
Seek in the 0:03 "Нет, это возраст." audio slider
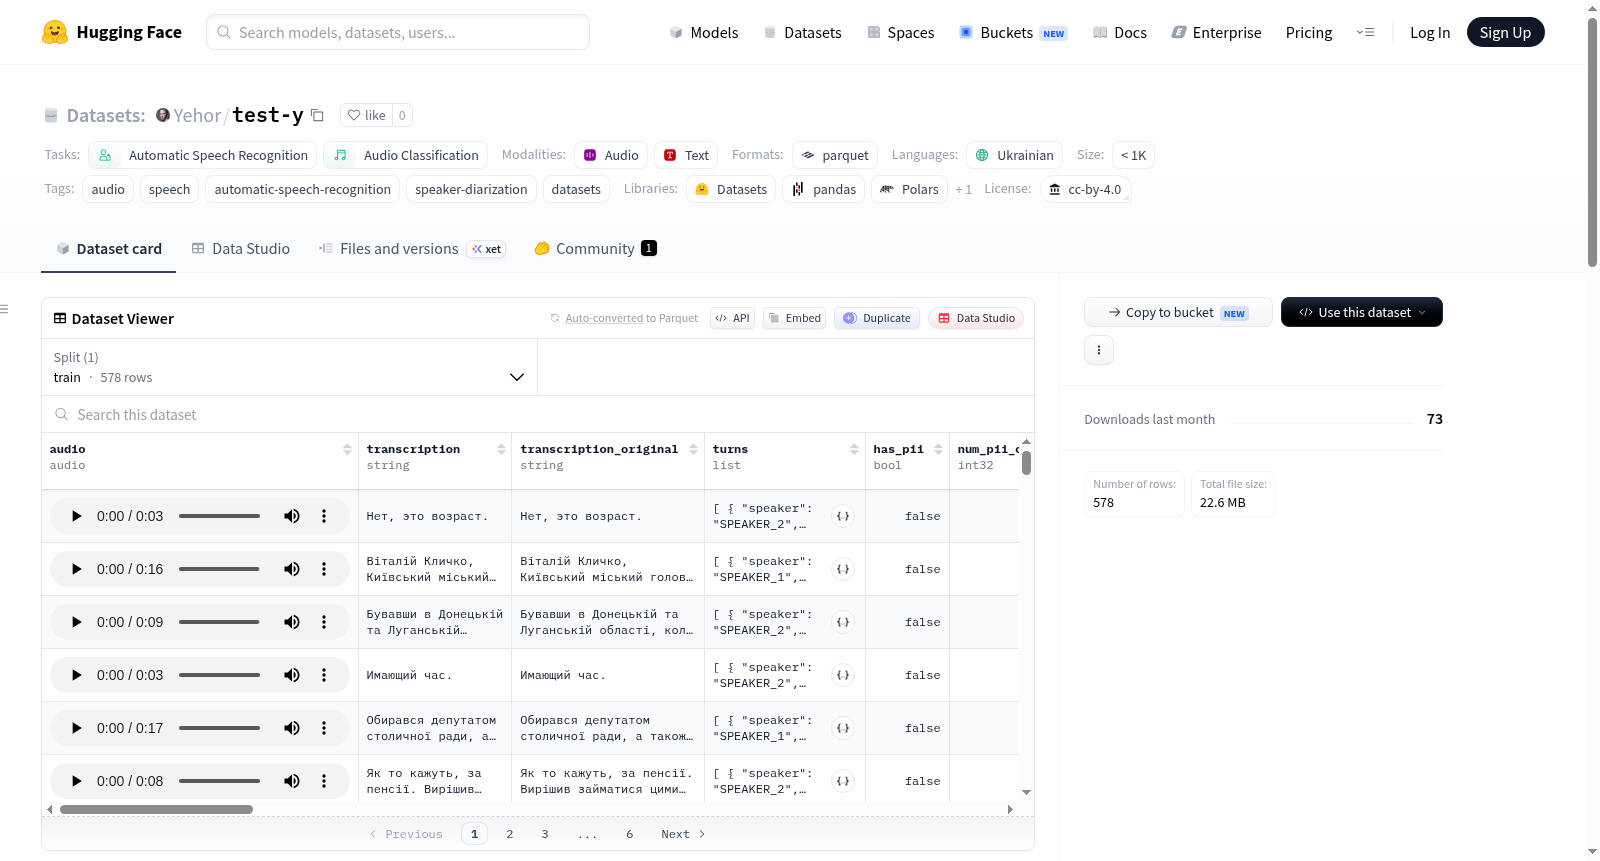click(x=219, y=516)
